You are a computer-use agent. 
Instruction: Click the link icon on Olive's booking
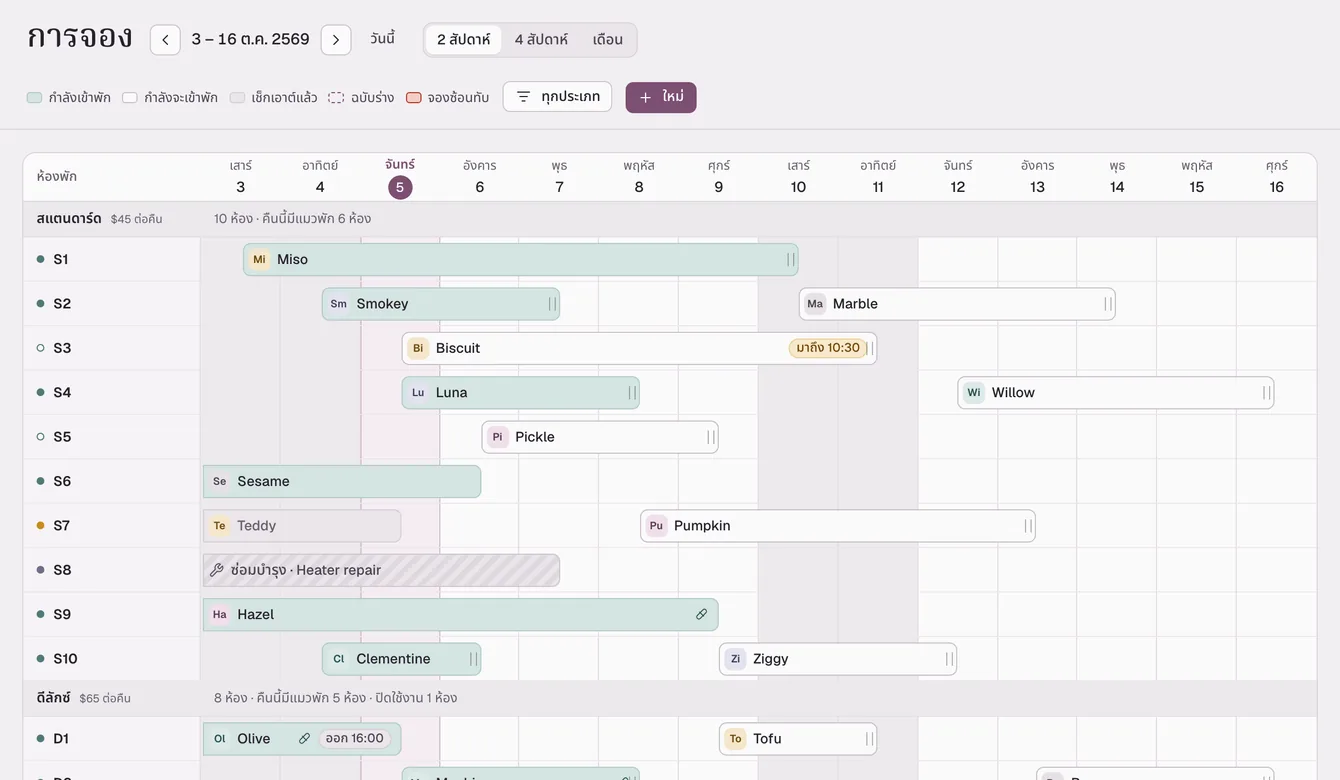[304, 739]
